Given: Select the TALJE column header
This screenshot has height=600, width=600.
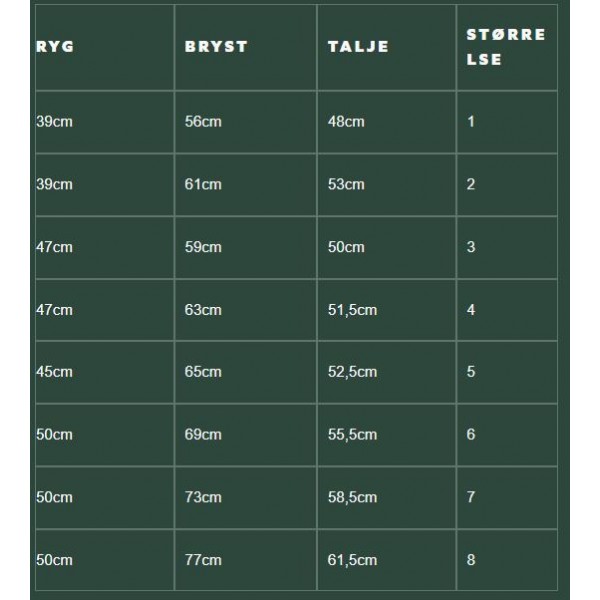Looking at the screenshot, I should (358, 47).
